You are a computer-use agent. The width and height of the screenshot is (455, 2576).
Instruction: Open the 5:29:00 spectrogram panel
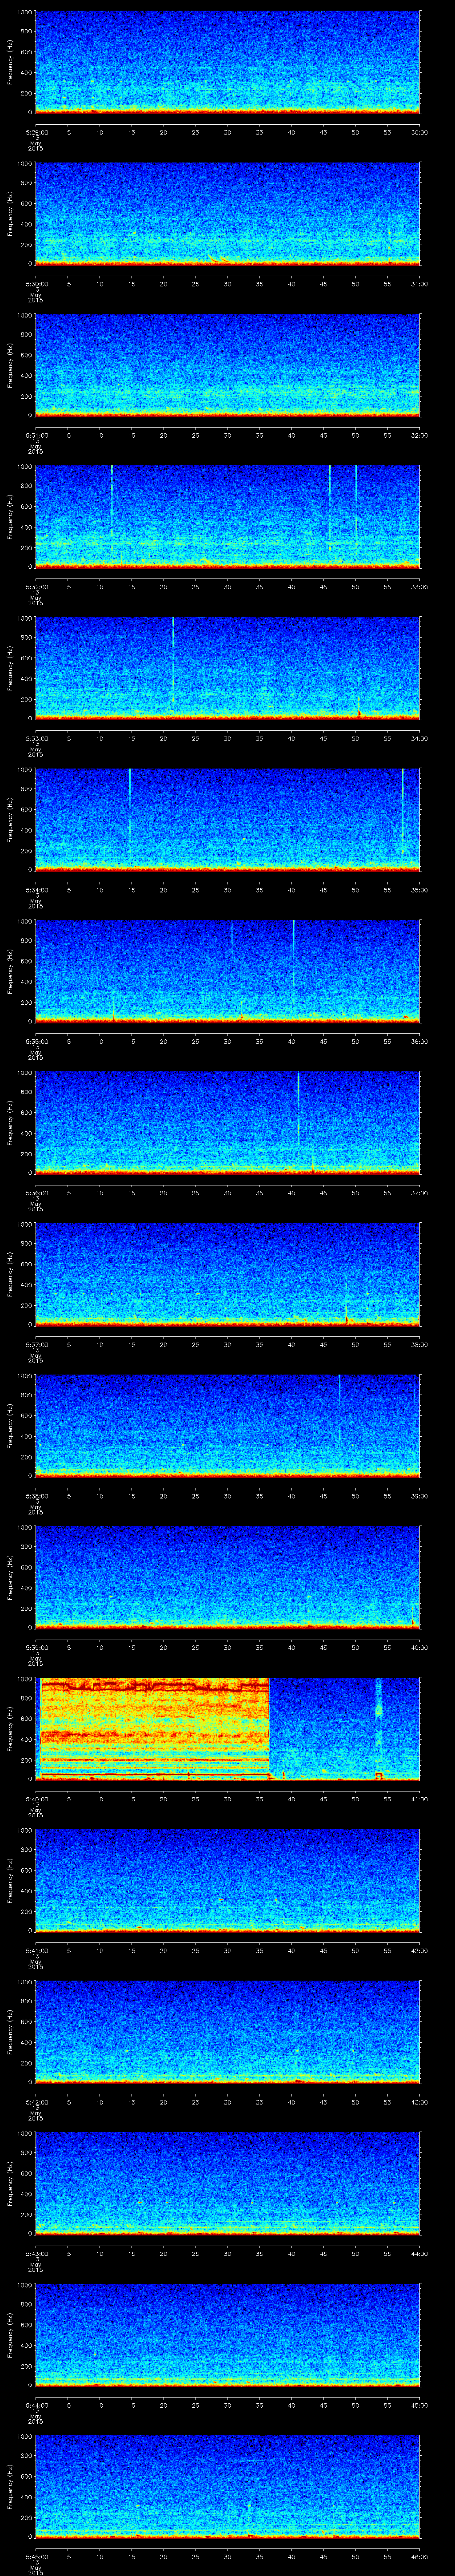227,62
